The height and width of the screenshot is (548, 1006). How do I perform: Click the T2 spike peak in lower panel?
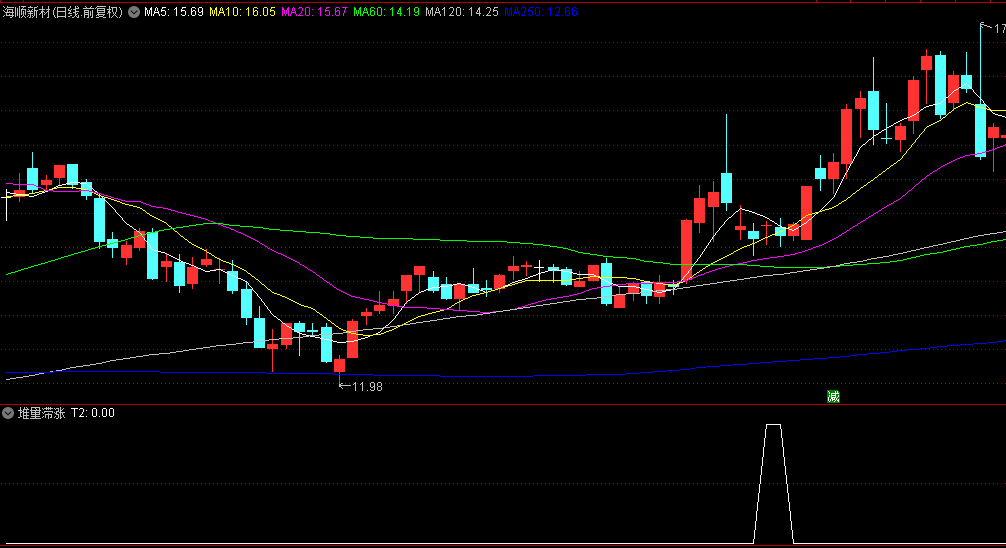point(774,425)
